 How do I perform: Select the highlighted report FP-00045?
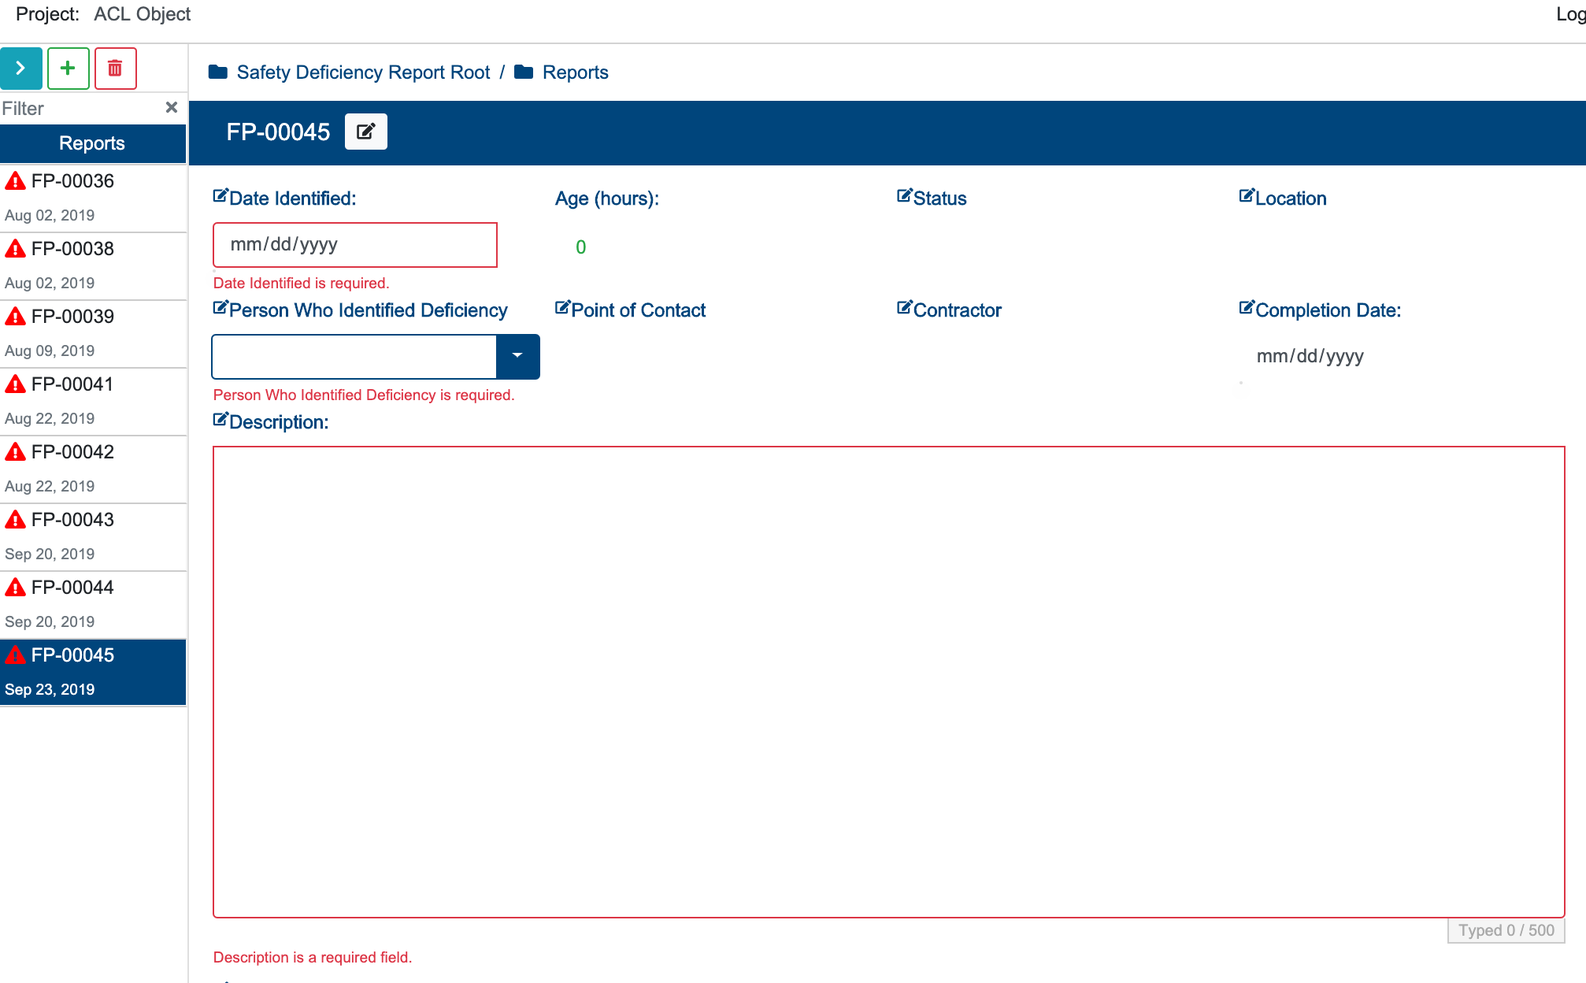tap(93, 673)
